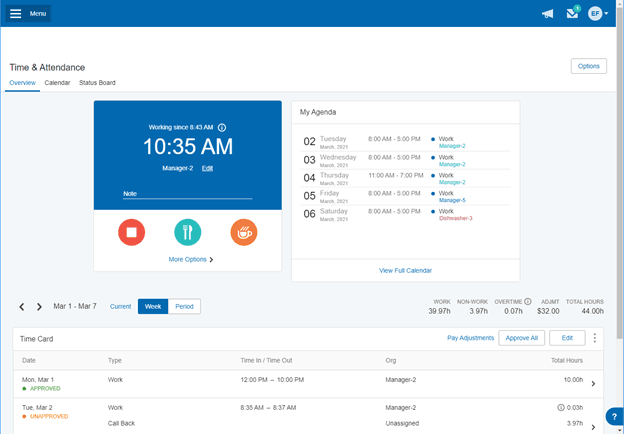Viewport: 624px width, 434px height.
Task: Open the EF user profile dropdown
Action: [598, 14]
